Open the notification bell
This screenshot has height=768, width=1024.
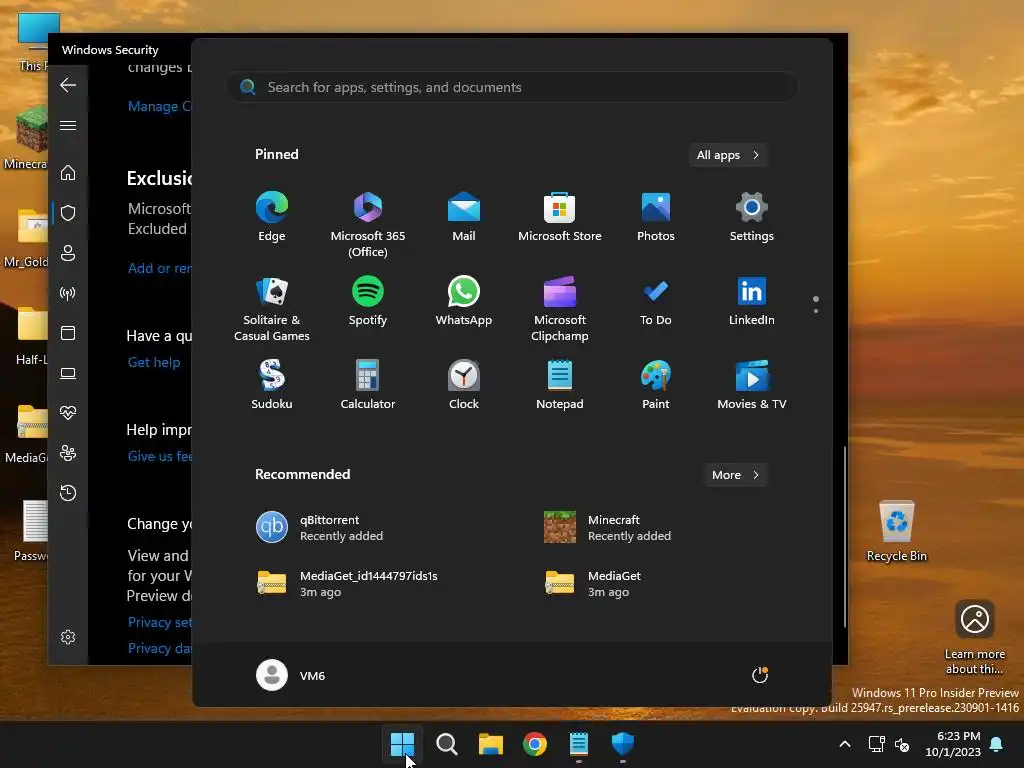(997, 744)
